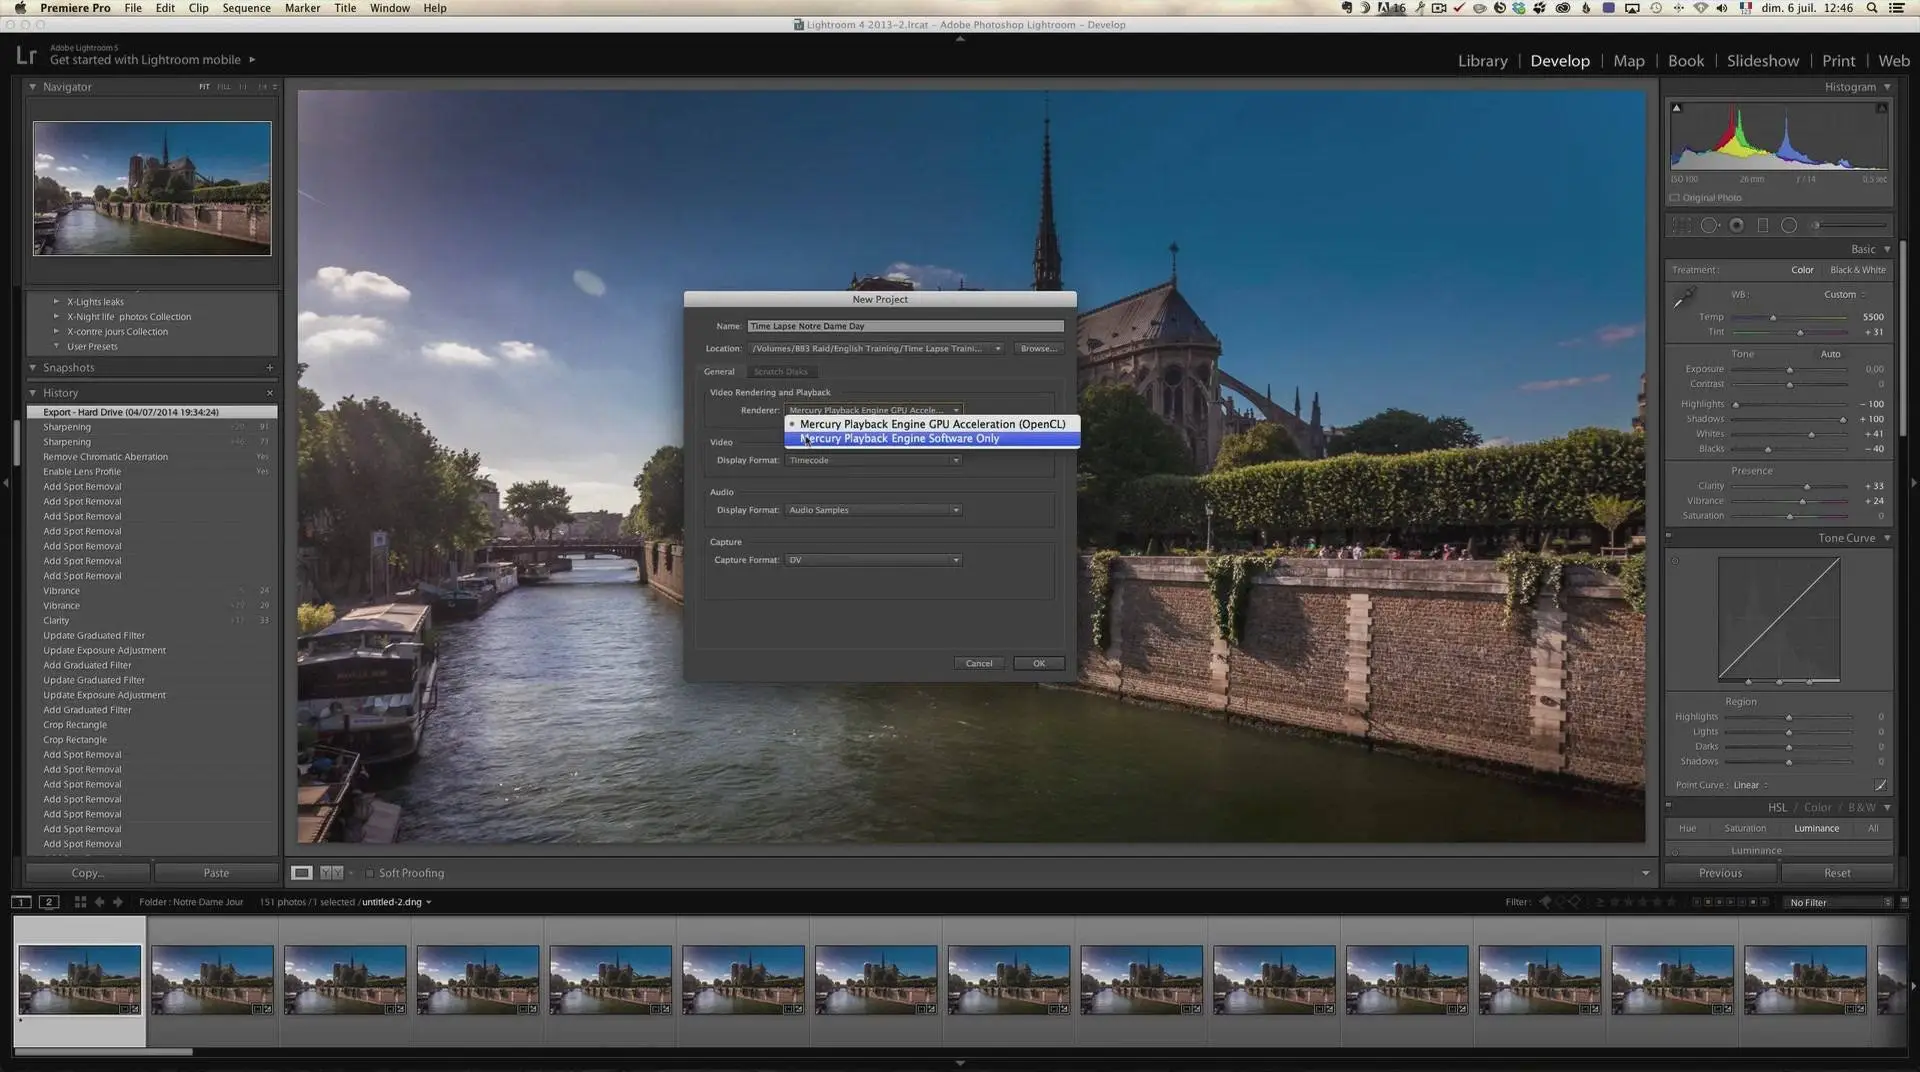
Task: Collapse the History panel
Action: click(32, 393)
